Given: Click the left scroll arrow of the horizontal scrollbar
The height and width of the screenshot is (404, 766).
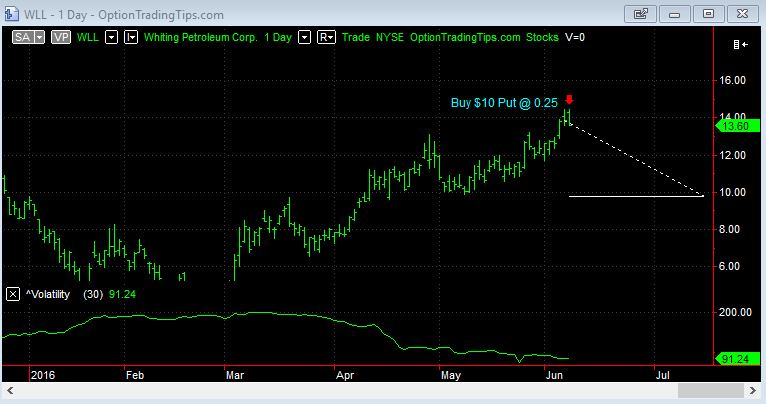Looking at the screenshot, I should tap(10, 390).
